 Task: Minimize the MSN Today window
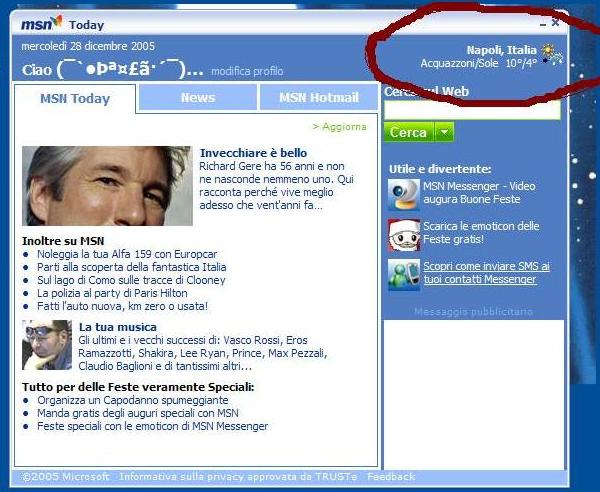[543, 24]
